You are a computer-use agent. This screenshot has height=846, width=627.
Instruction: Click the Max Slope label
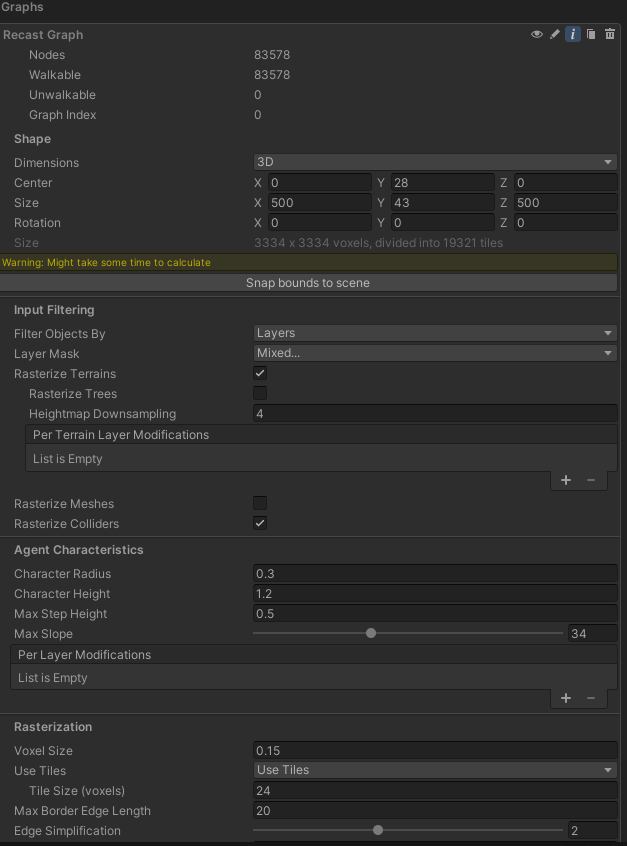43,633
